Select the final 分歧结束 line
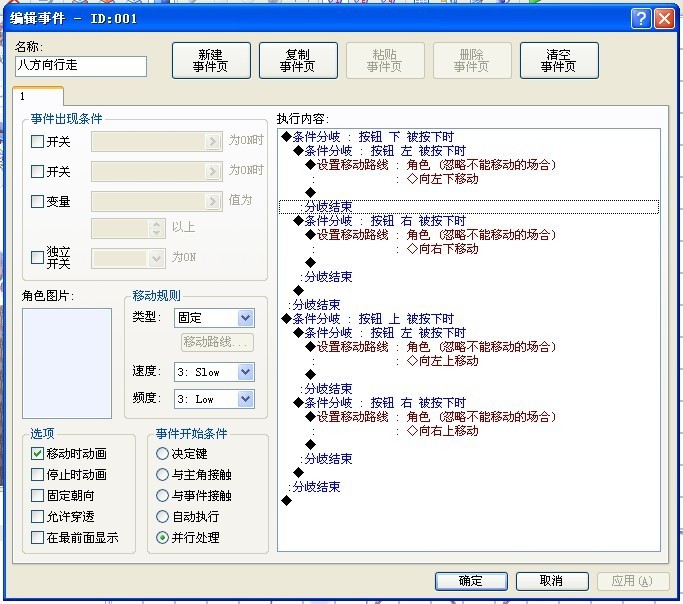 pos(469,487)
